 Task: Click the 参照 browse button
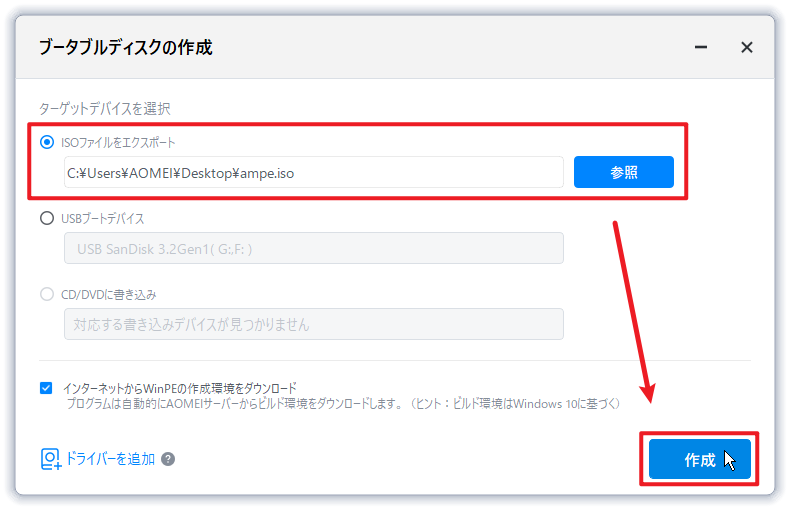pos(624,172)
